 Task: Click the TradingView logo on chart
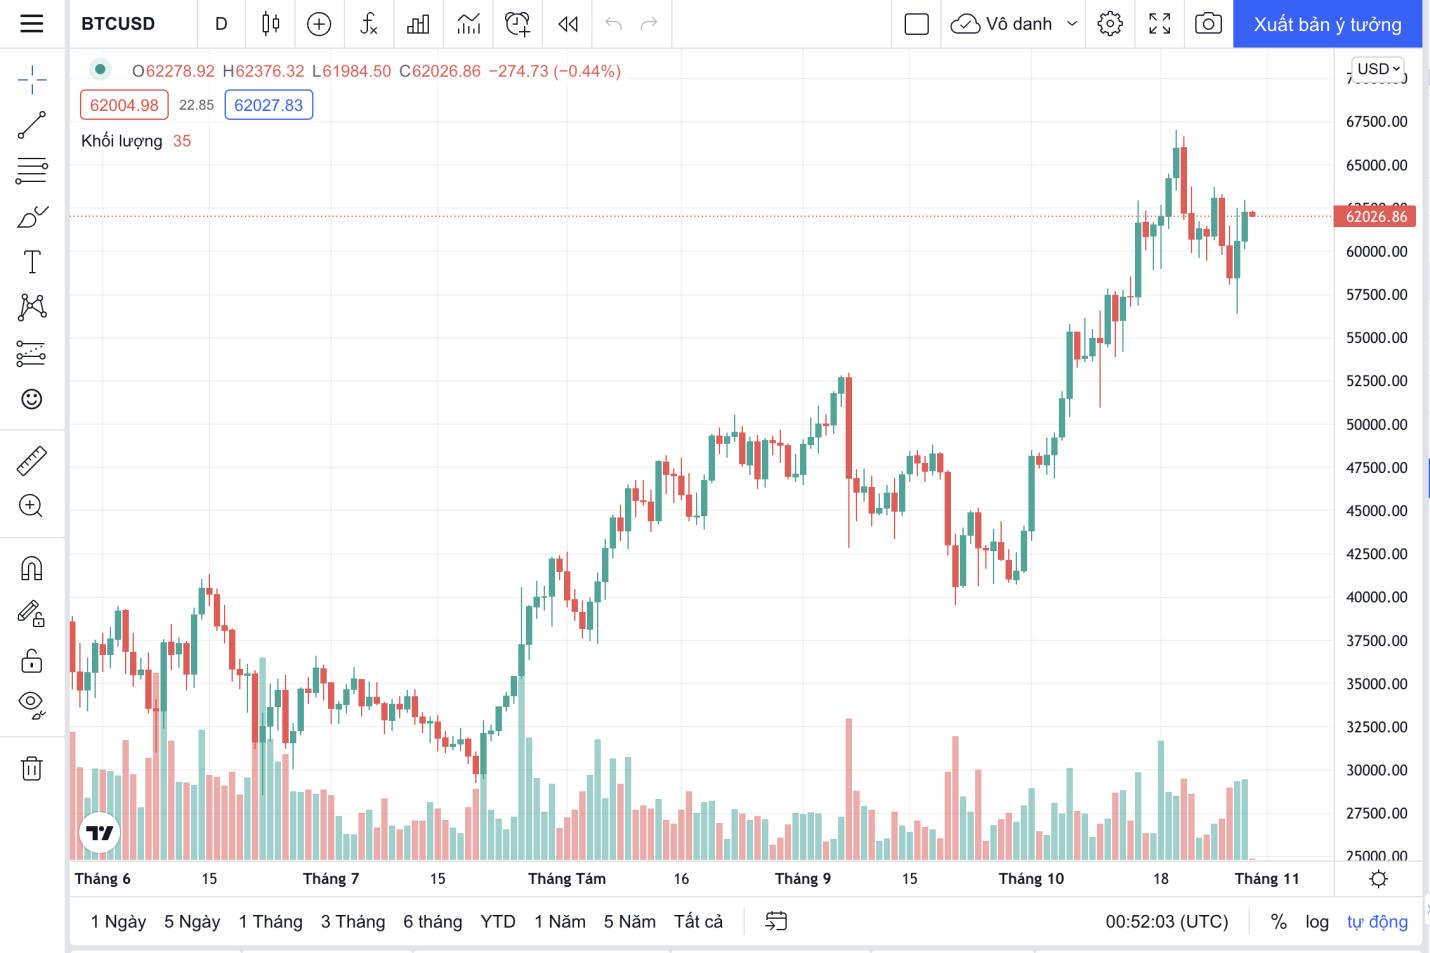tap(99, 832)
